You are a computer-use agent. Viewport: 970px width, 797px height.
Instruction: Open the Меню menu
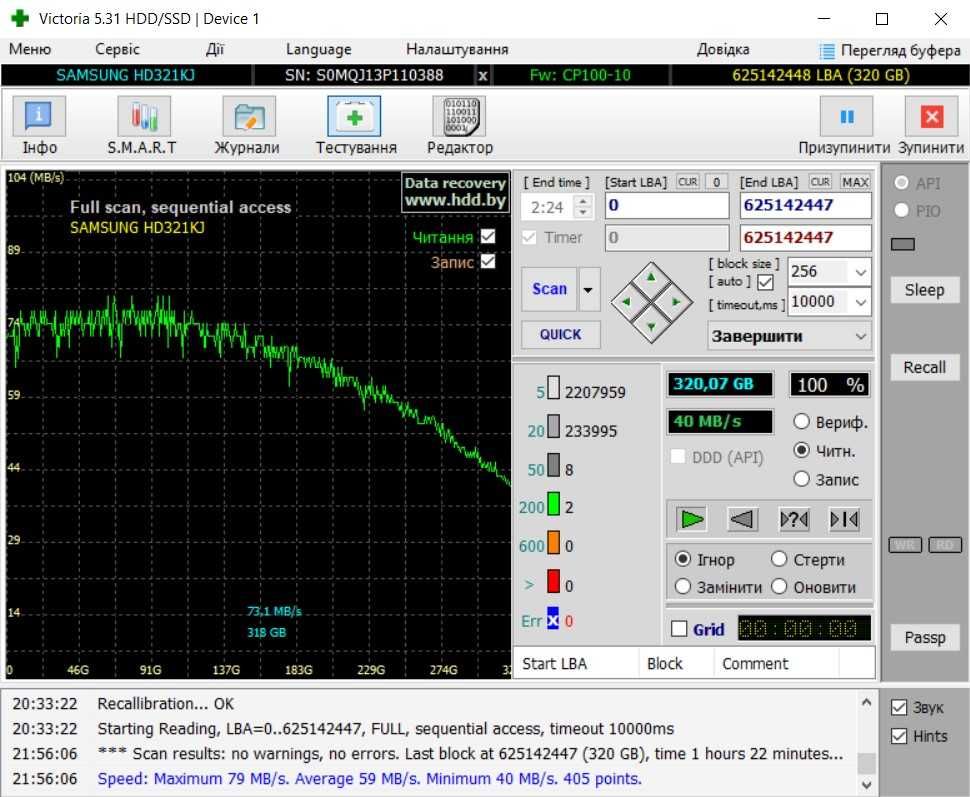pos(30,50)
